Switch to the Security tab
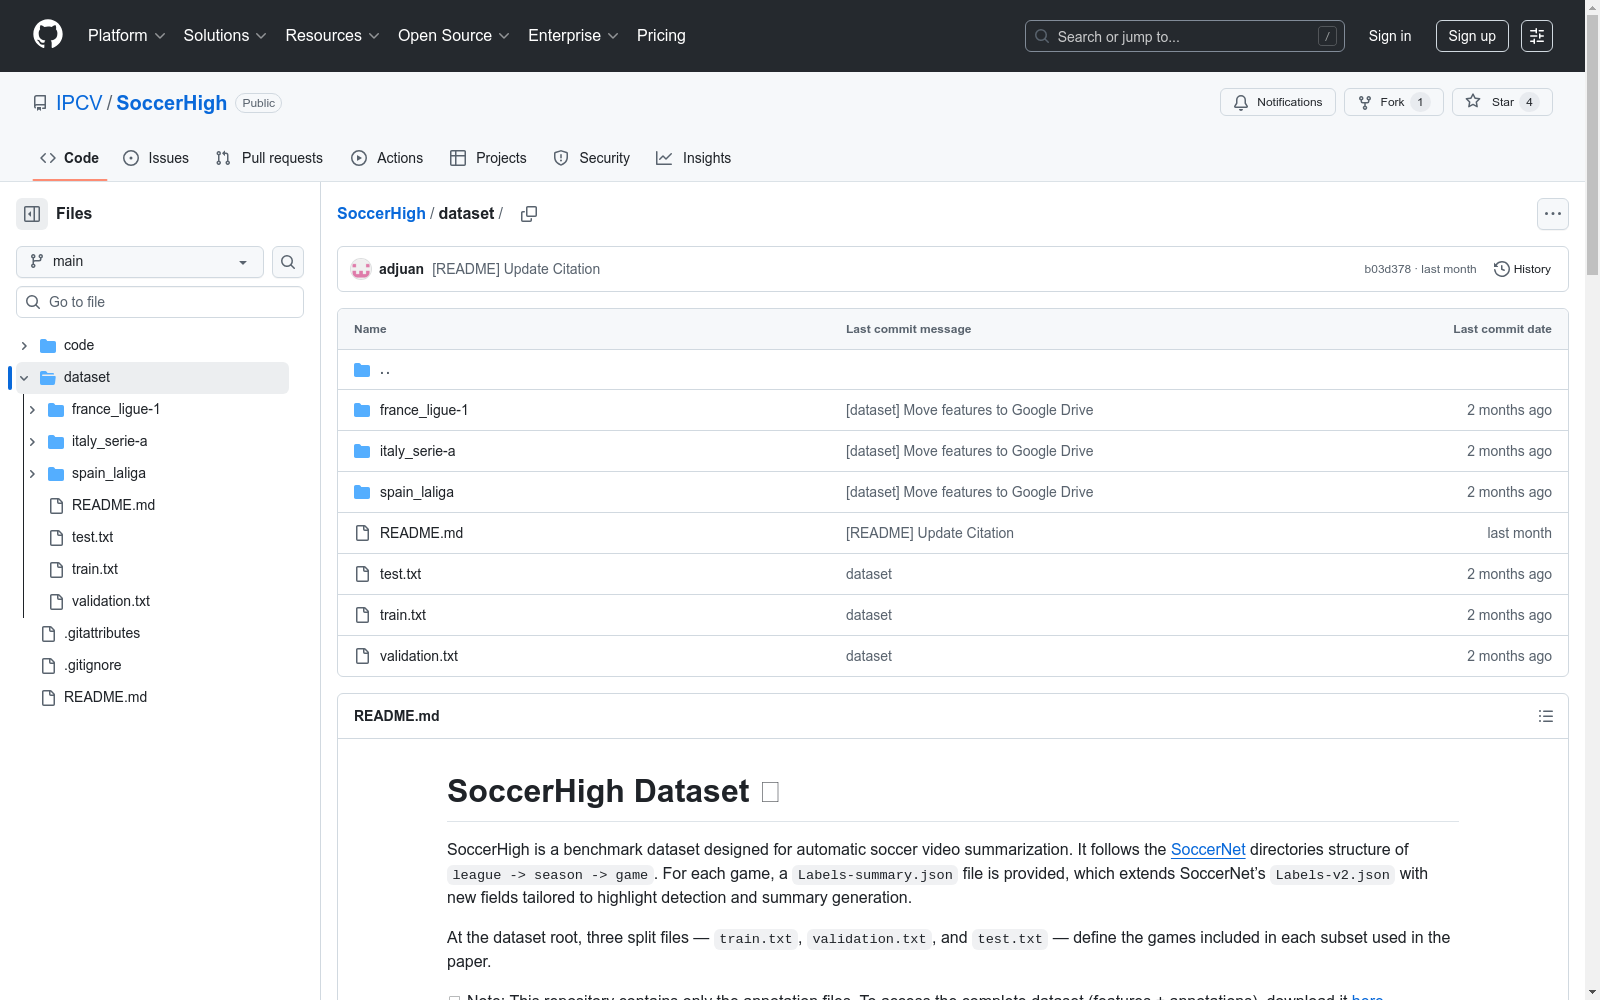This screenshot has height=1000, width=1600. [592, 158]
